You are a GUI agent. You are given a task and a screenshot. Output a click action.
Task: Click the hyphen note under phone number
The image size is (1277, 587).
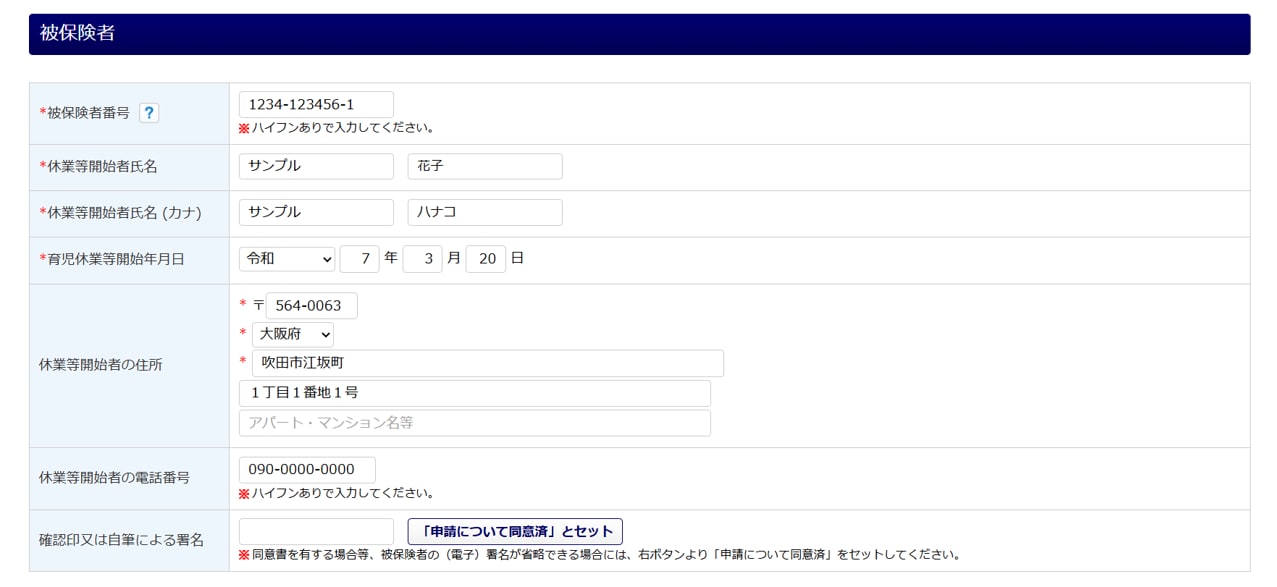[x=337, y=493]
